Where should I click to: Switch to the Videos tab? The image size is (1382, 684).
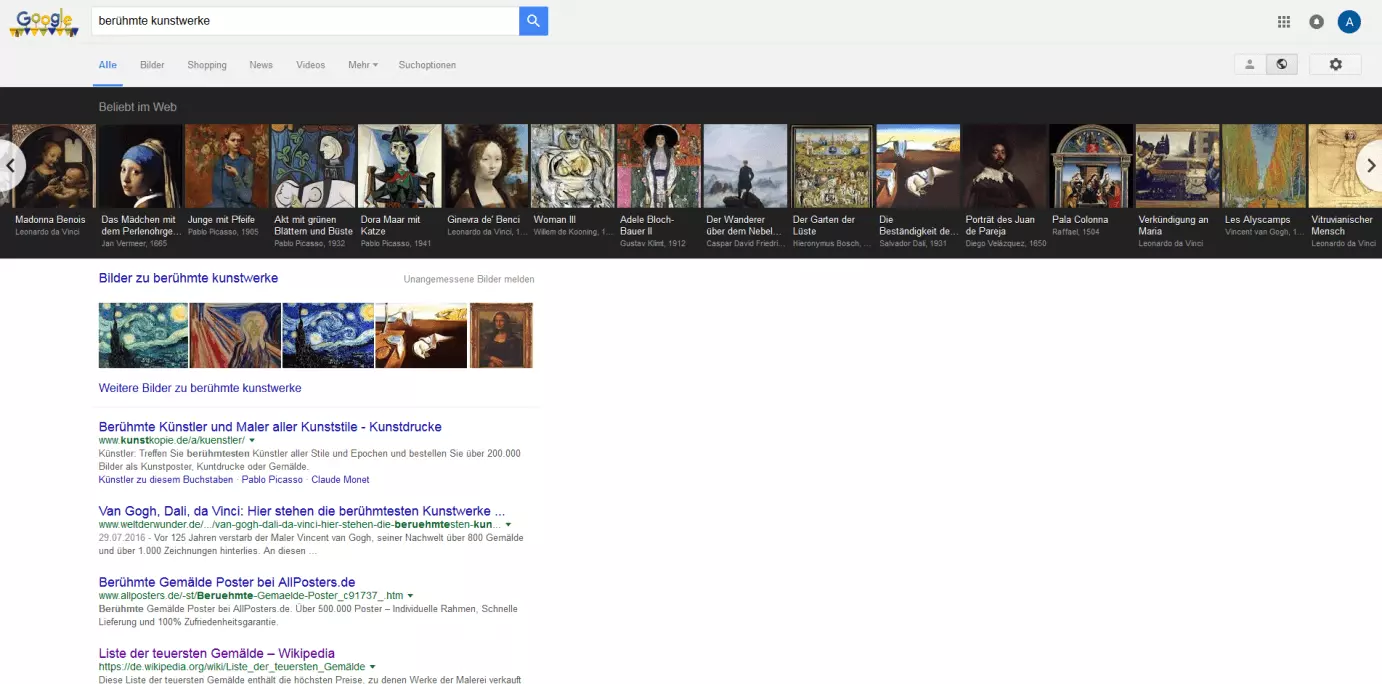(x=310, y=65)
